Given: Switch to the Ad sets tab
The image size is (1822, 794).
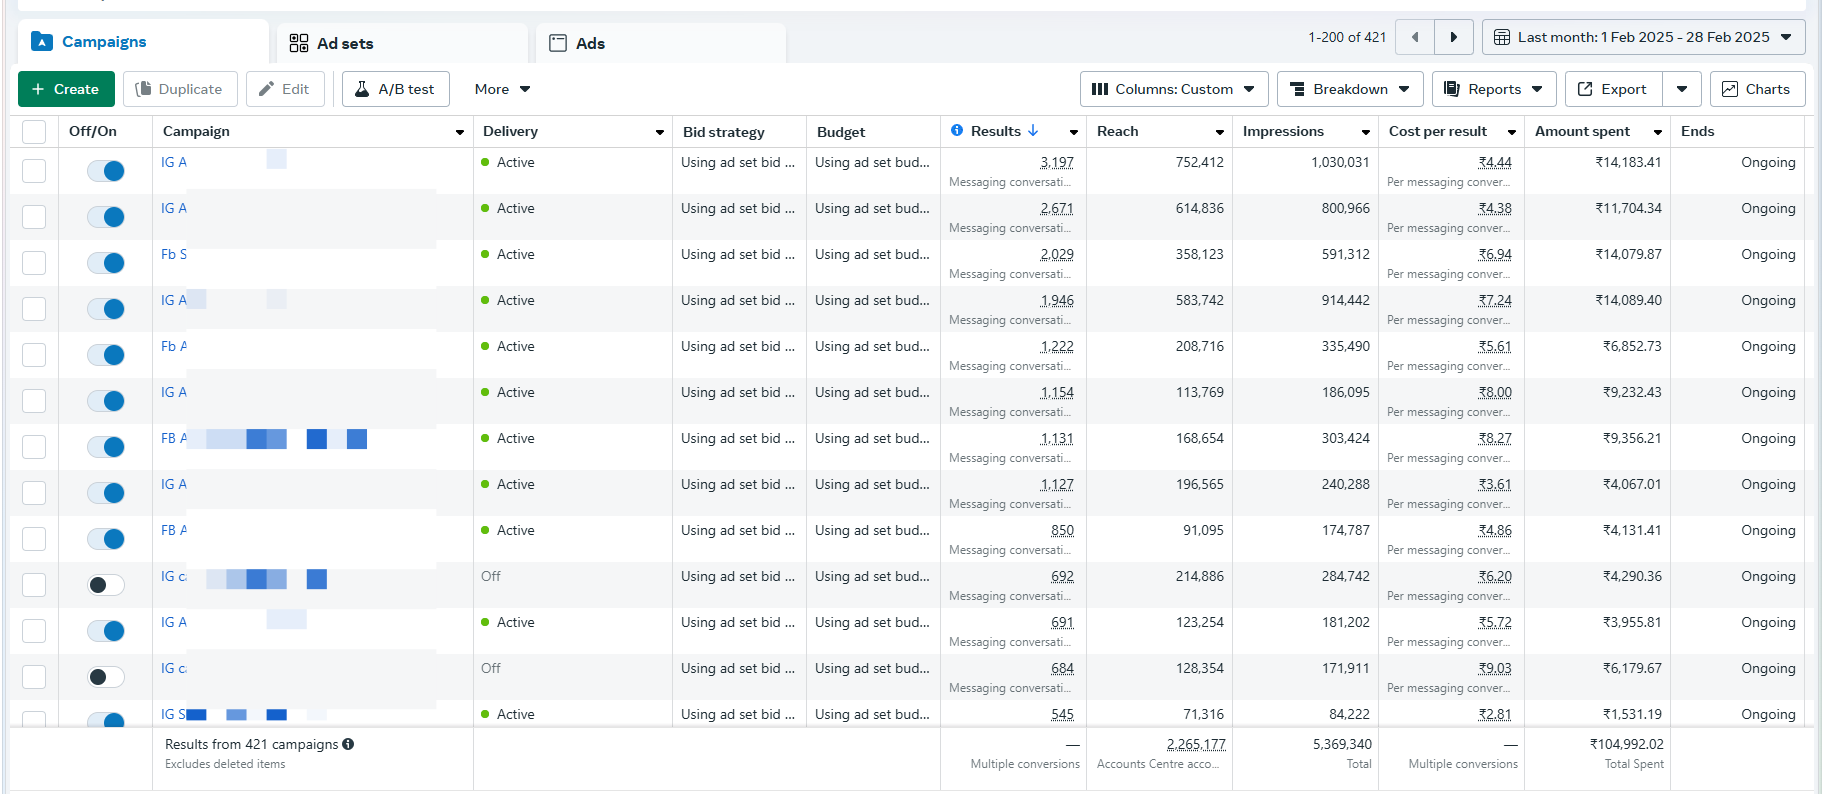Looking at the screenshot, I should tap(402, 43).
